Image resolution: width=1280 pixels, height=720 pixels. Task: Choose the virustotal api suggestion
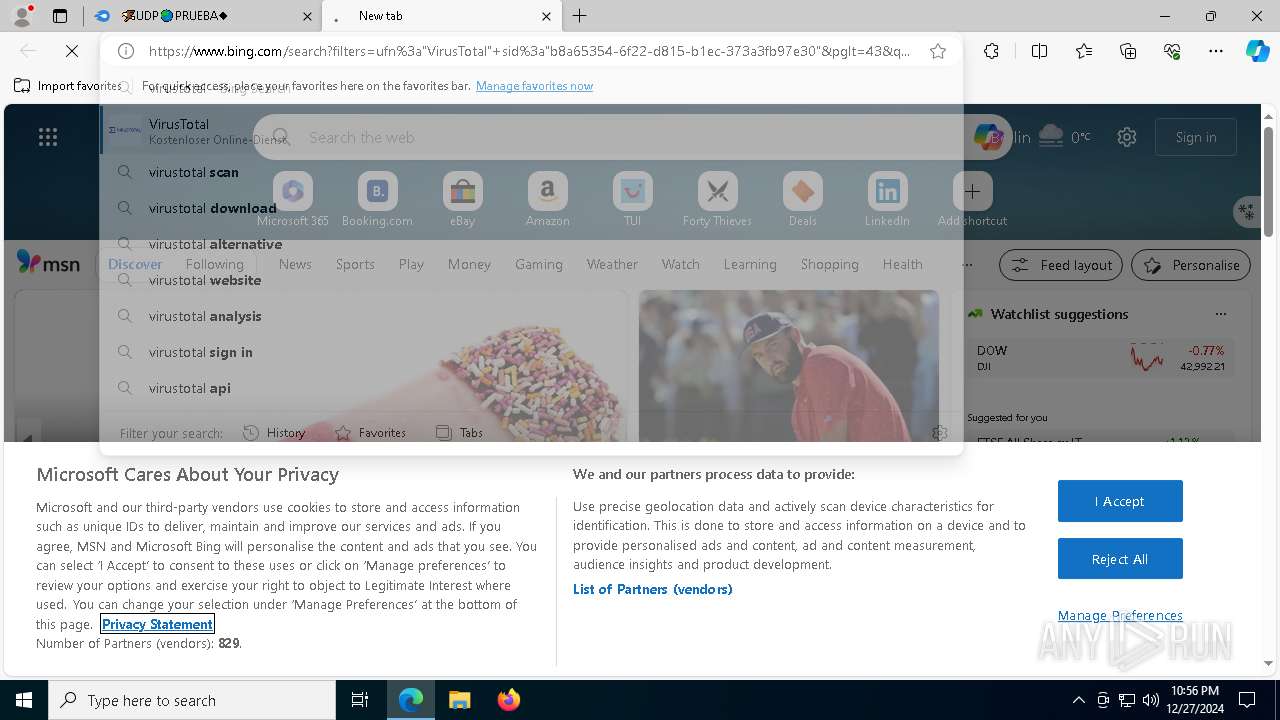[530, 388]
